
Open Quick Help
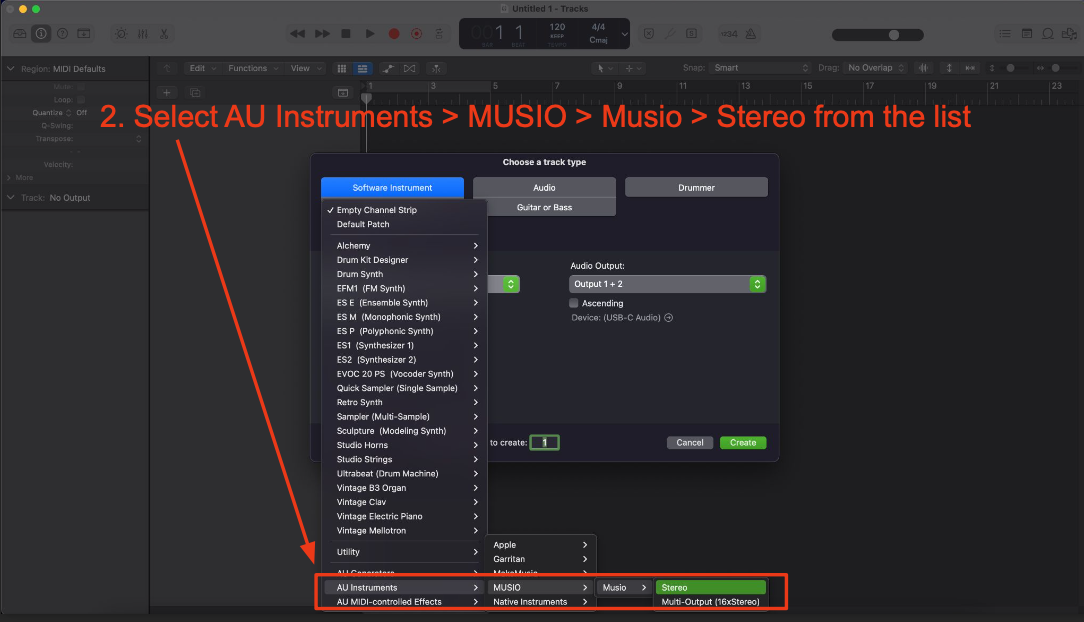point(62,33)
